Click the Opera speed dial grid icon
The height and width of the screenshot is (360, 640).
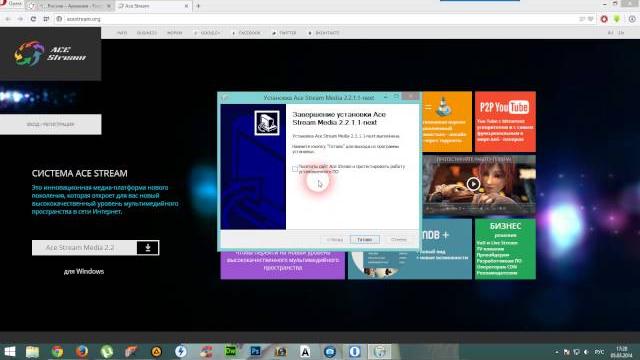pyautogui.click(x=46, y=19)
